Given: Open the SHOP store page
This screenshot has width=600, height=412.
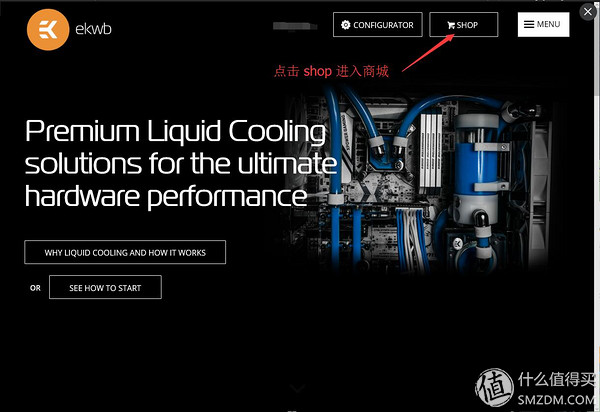Looking at the screenshot, I should point(464,24).
